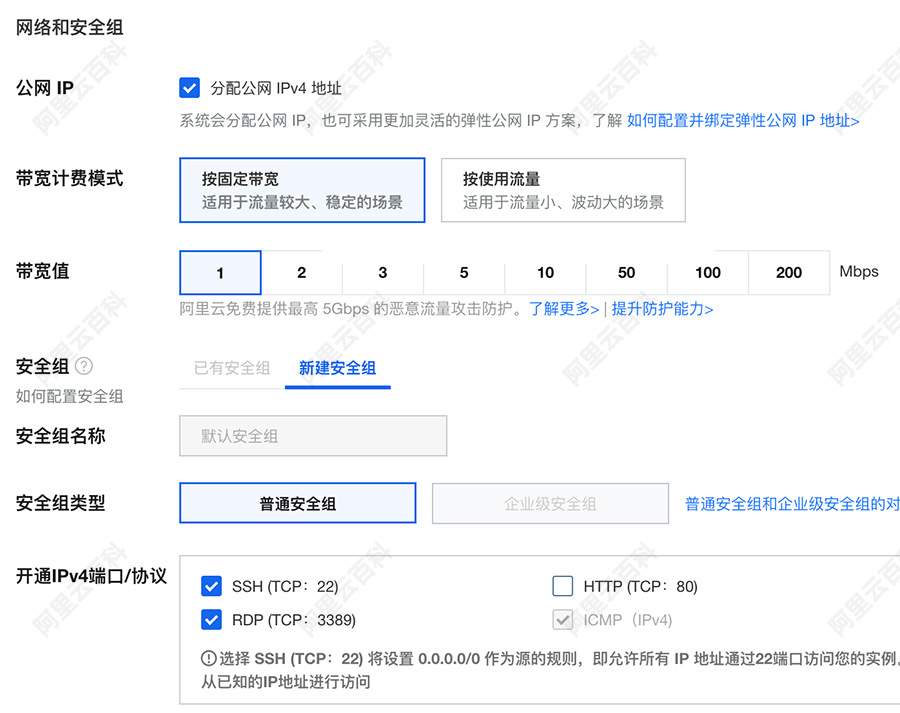Select the 新建安全组 tab
The height and width of the screenshot is (713, 900).
point(338,368)
